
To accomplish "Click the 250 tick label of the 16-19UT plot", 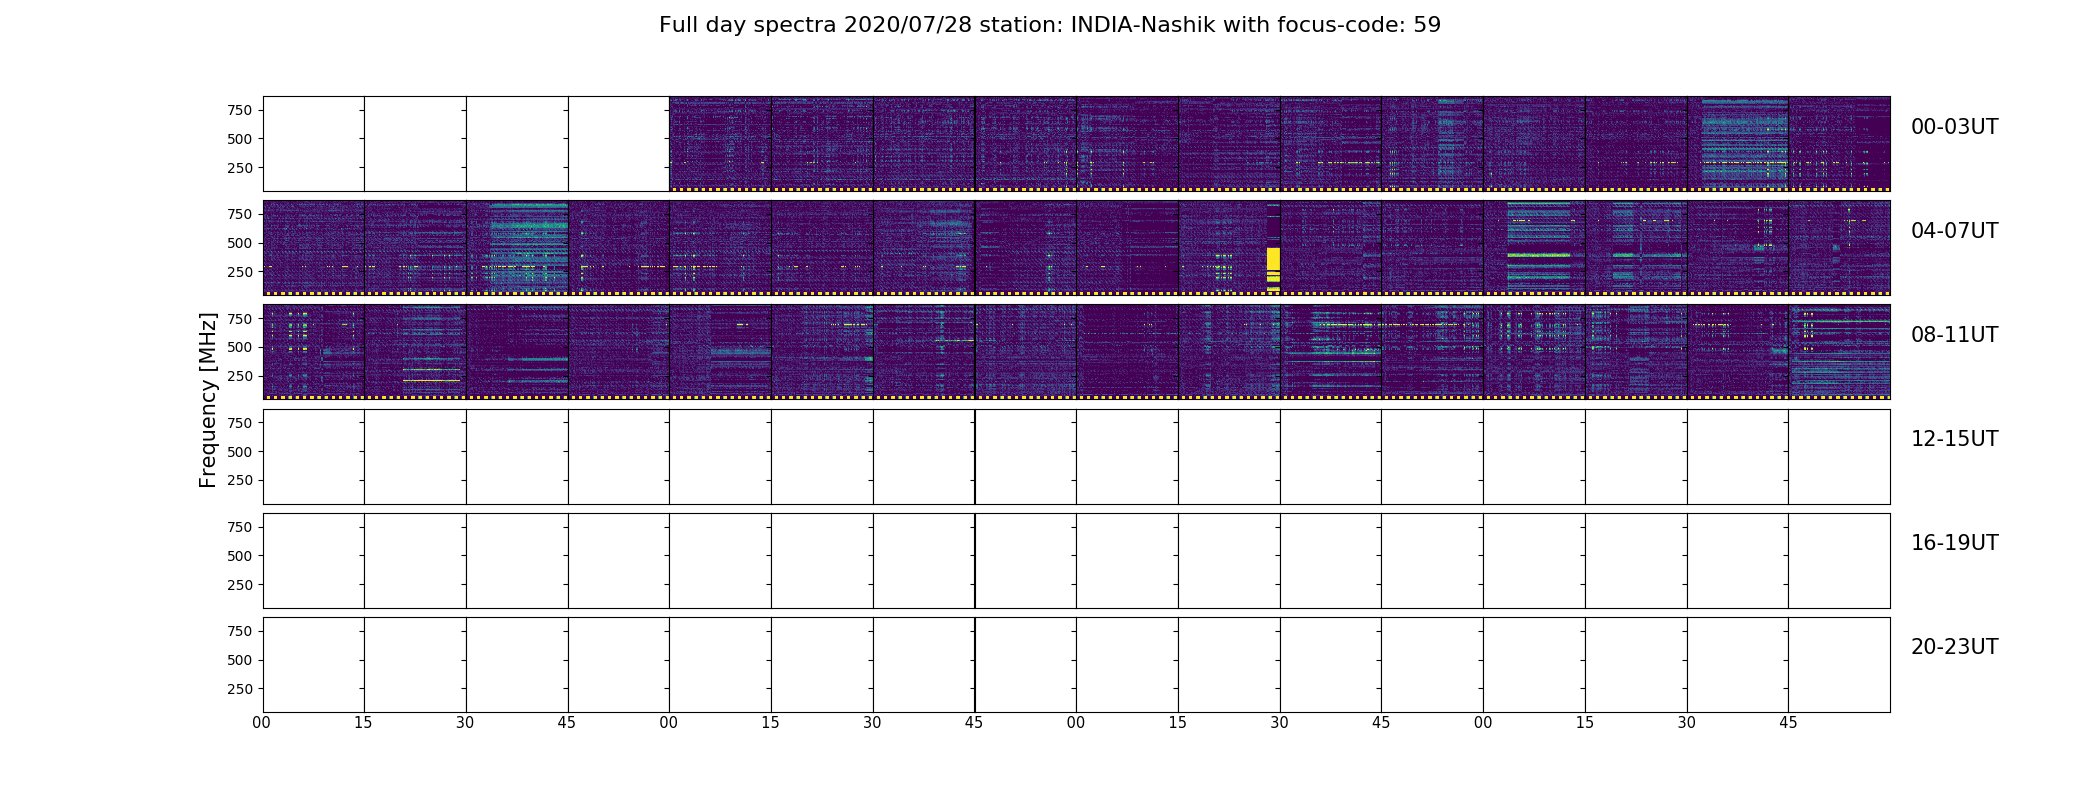I will coord(240,585).
